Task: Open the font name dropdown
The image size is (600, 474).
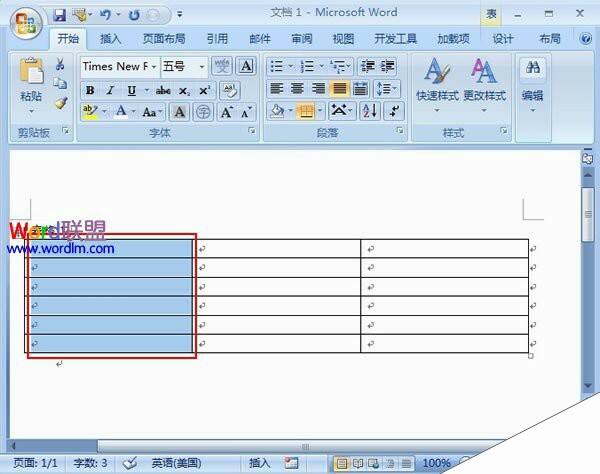Action: click(x=154, y=67)
